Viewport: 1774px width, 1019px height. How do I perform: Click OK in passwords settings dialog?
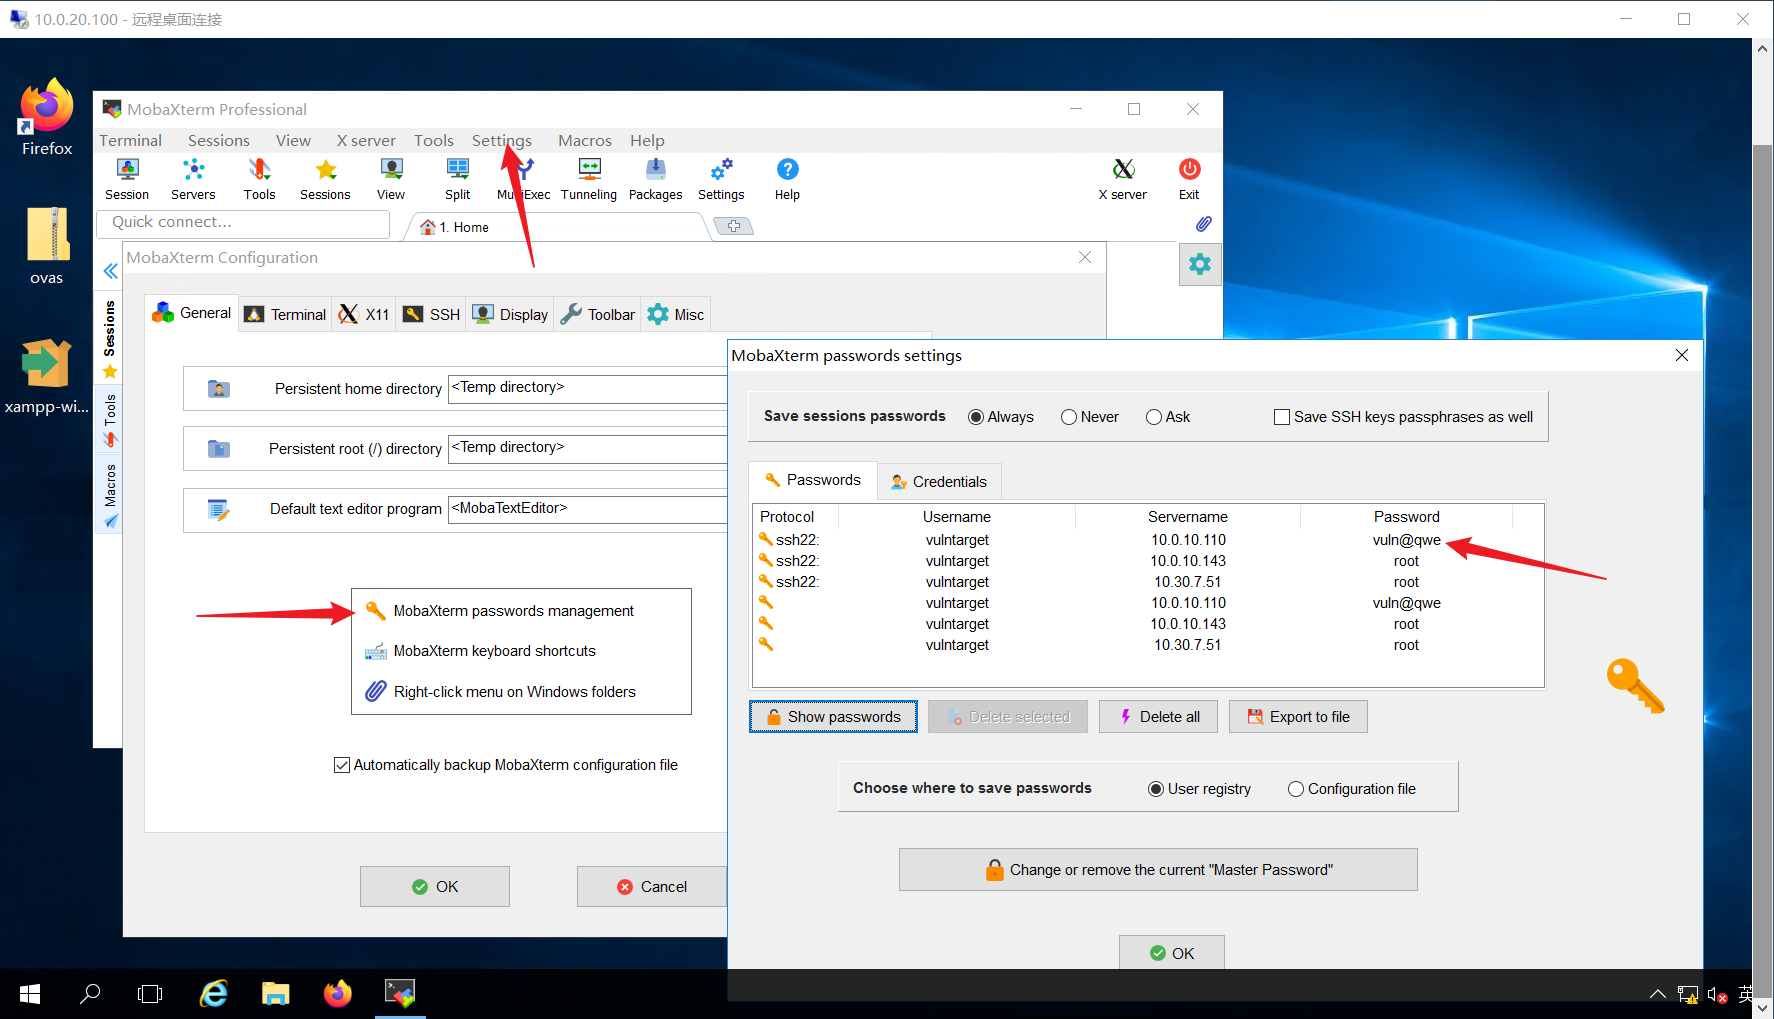click(1172, 953)
